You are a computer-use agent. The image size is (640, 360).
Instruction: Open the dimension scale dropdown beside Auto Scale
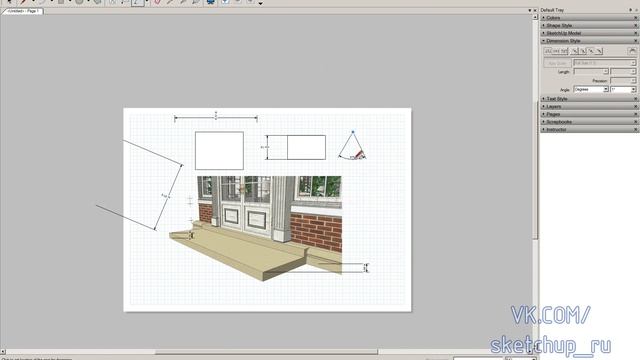[605, 63]
